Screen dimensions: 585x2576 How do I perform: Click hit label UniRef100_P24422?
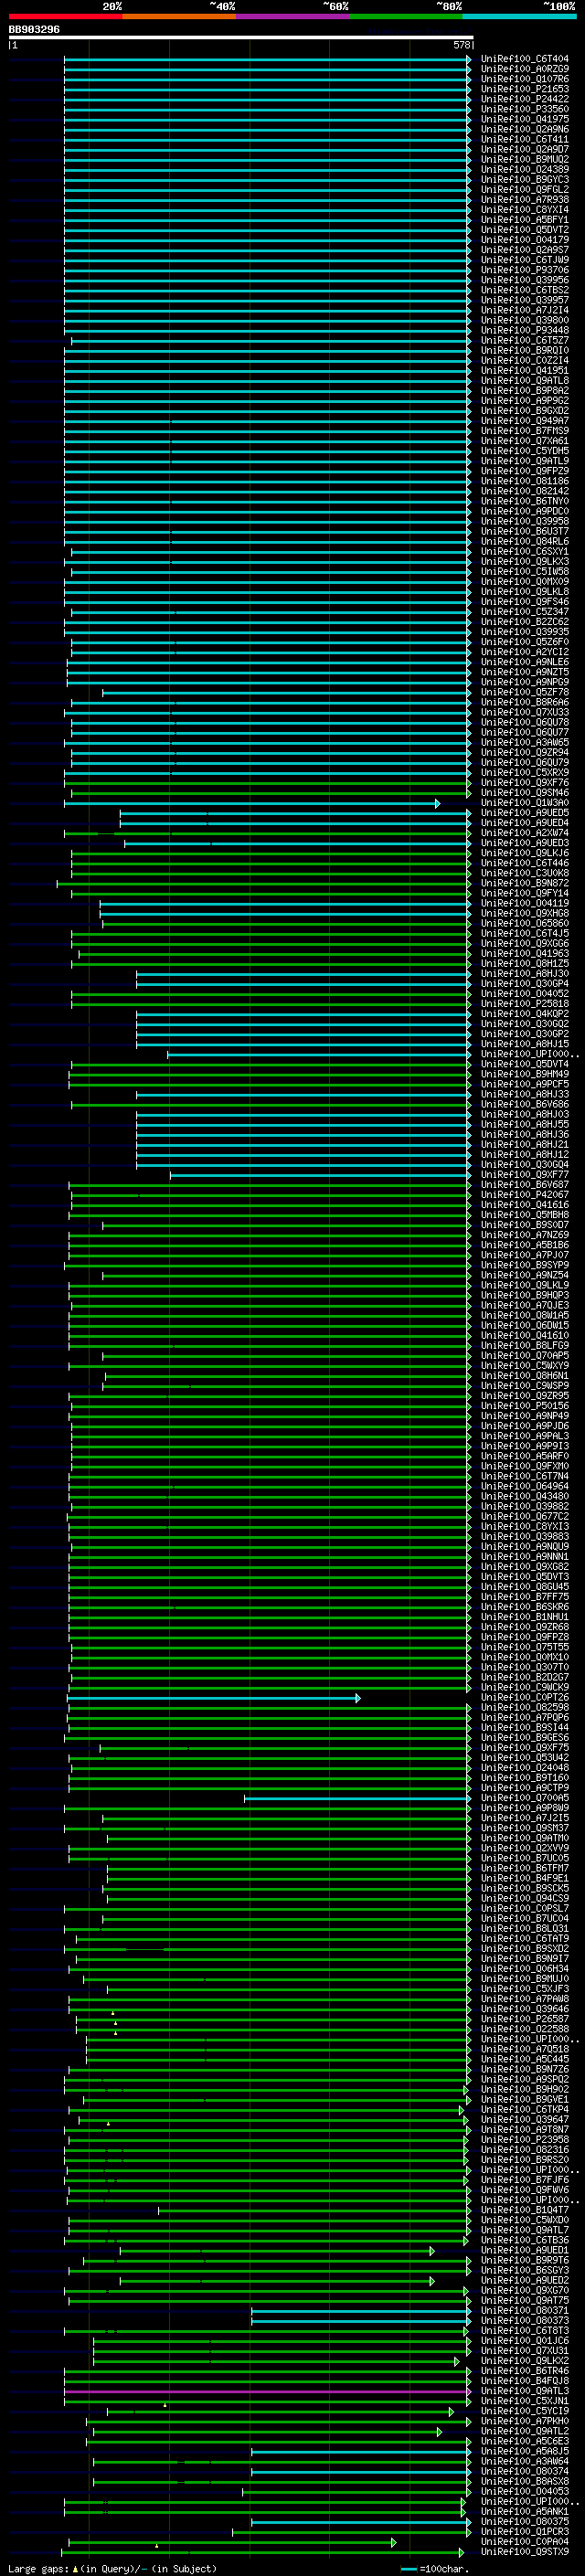(x=524, y=99)
